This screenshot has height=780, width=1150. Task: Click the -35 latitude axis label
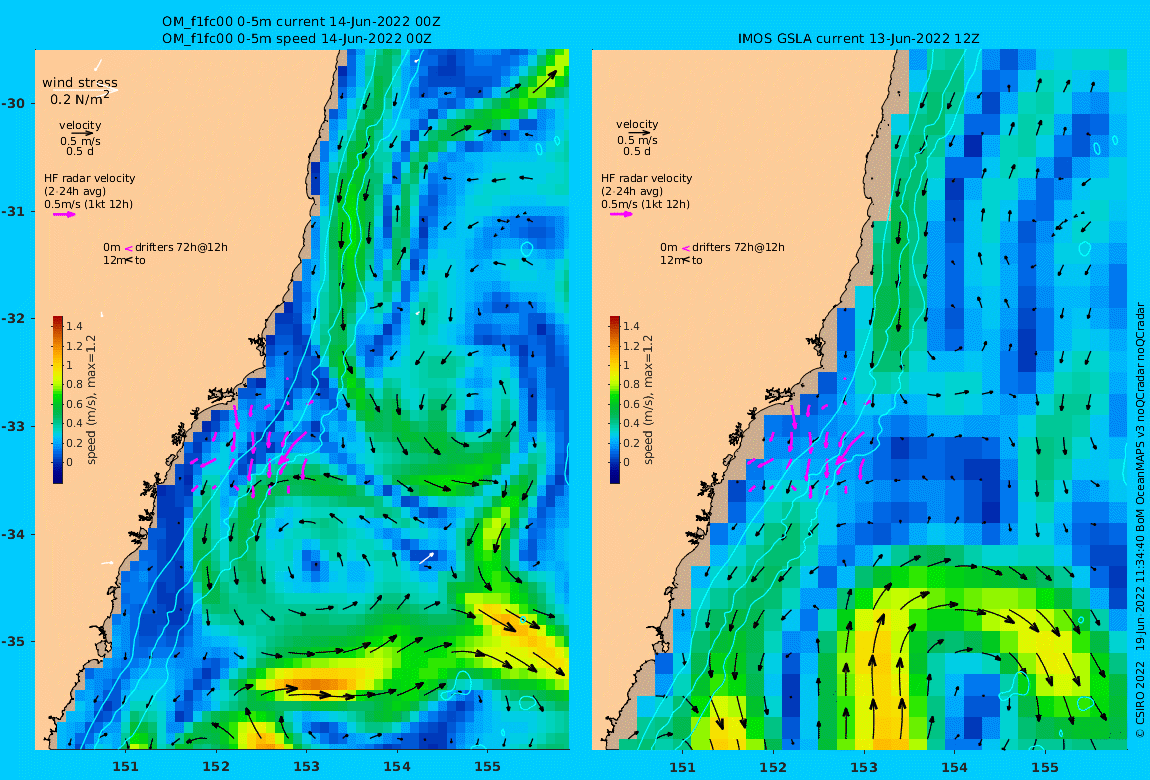[x=13, y=642]
